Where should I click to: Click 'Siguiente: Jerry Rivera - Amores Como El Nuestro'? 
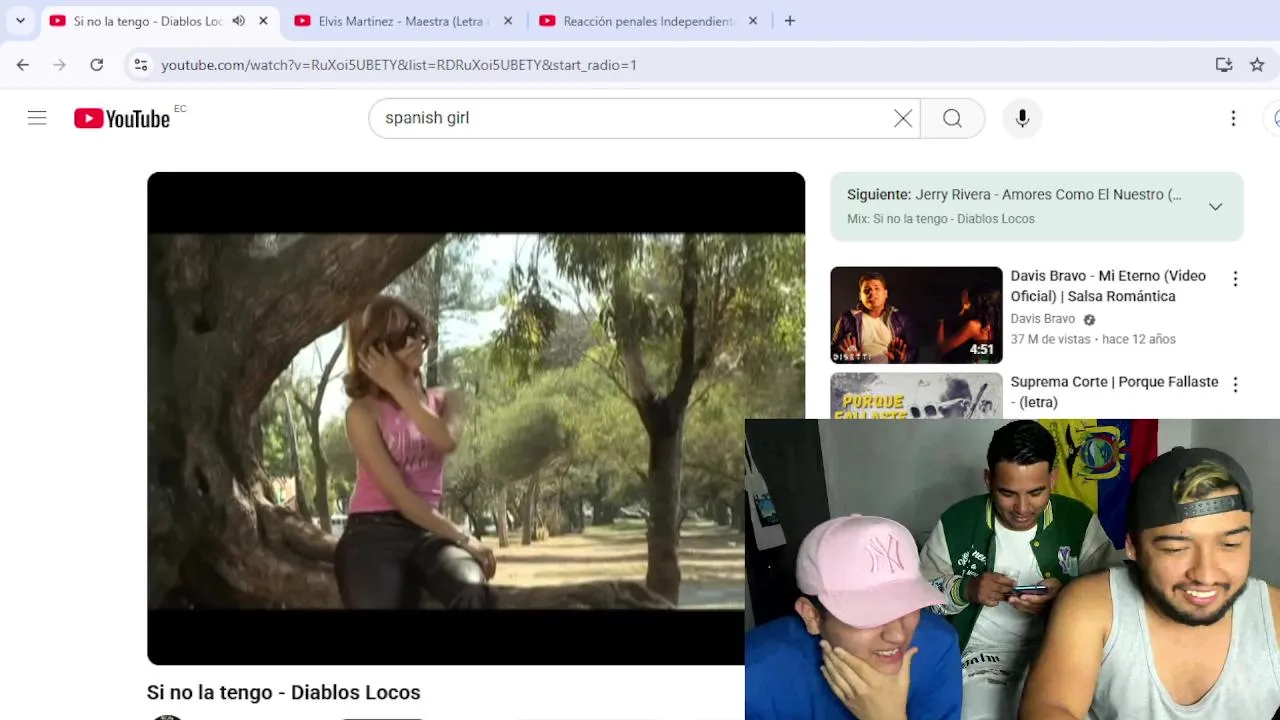(1014, 195)
